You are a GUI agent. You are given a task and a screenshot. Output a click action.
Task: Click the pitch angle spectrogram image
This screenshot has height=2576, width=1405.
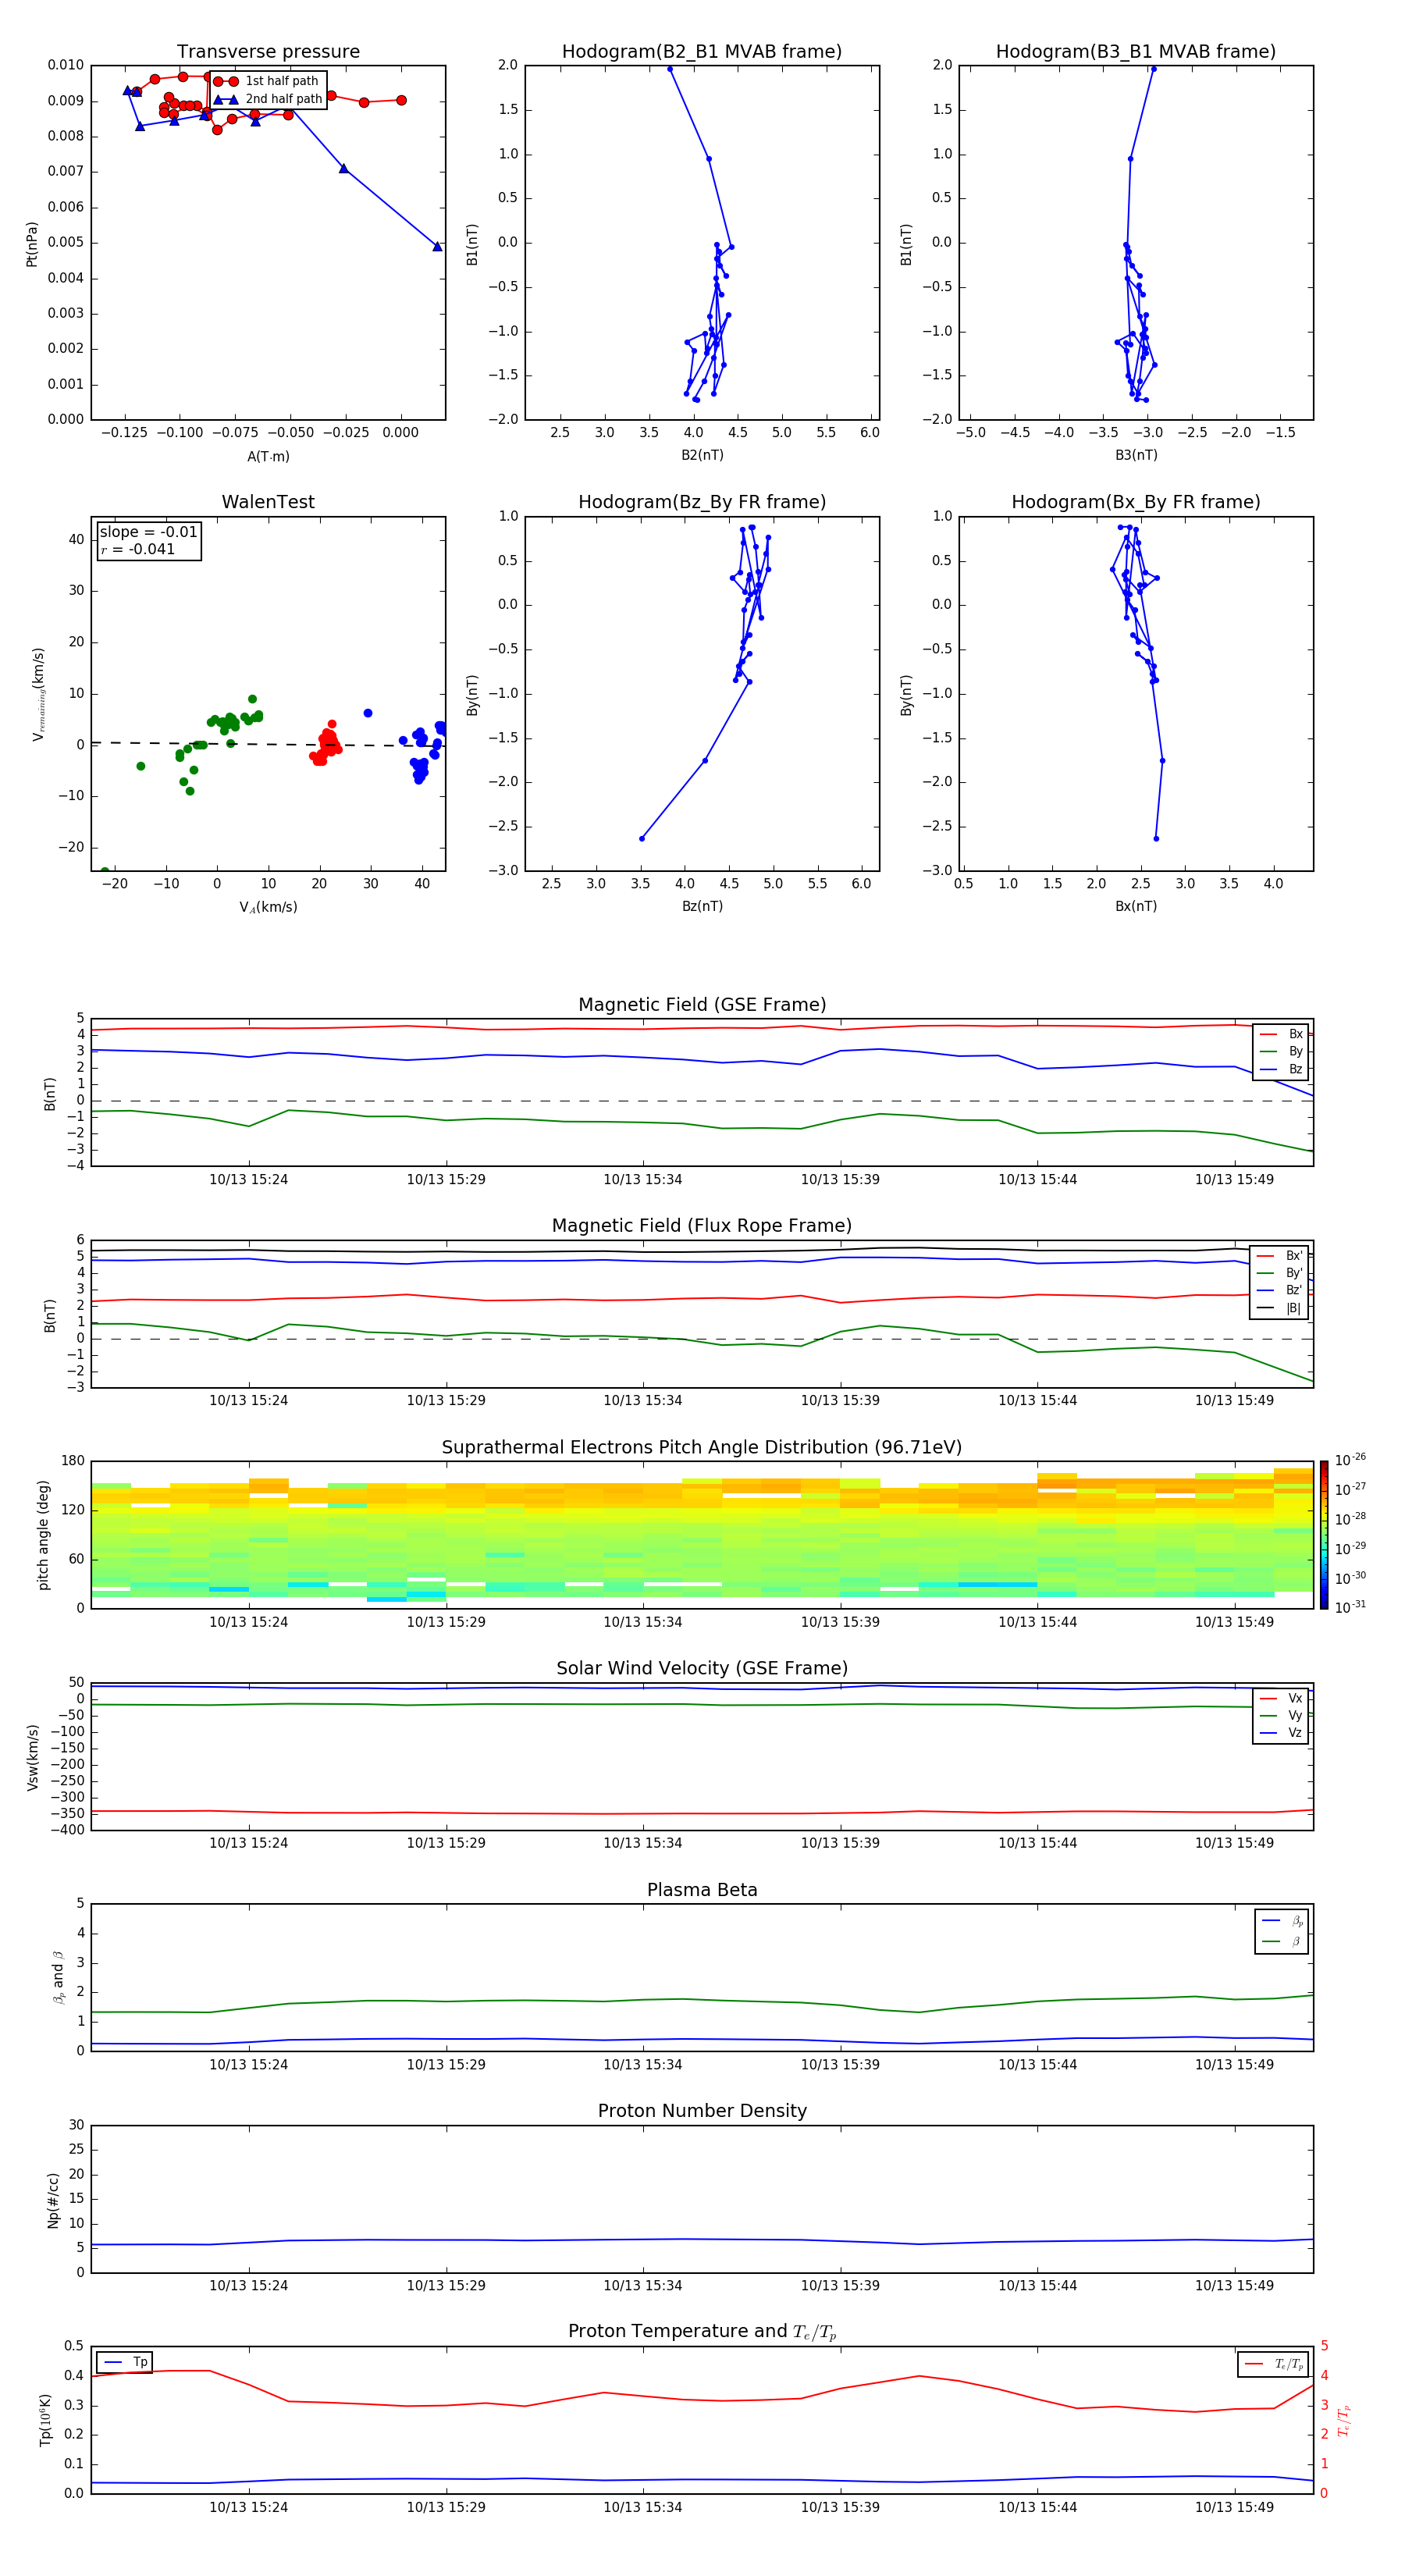click(x=702, y=1535)
